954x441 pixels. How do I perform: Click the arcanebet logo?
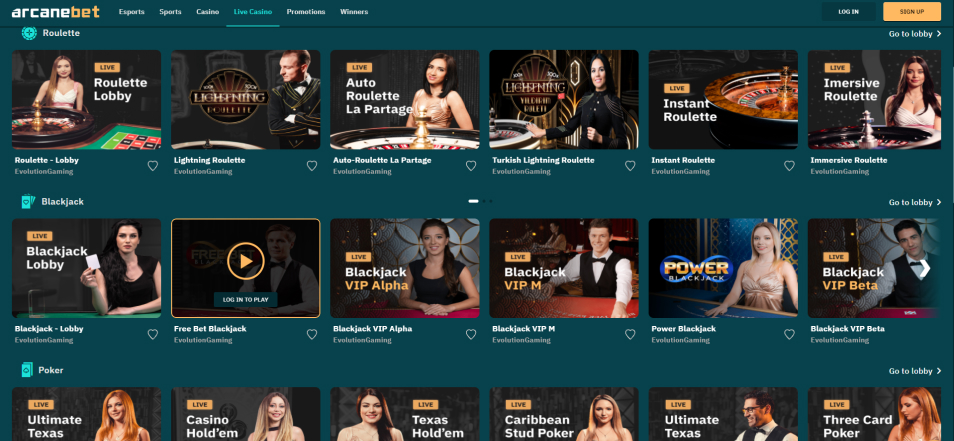[x=55, y=12]
